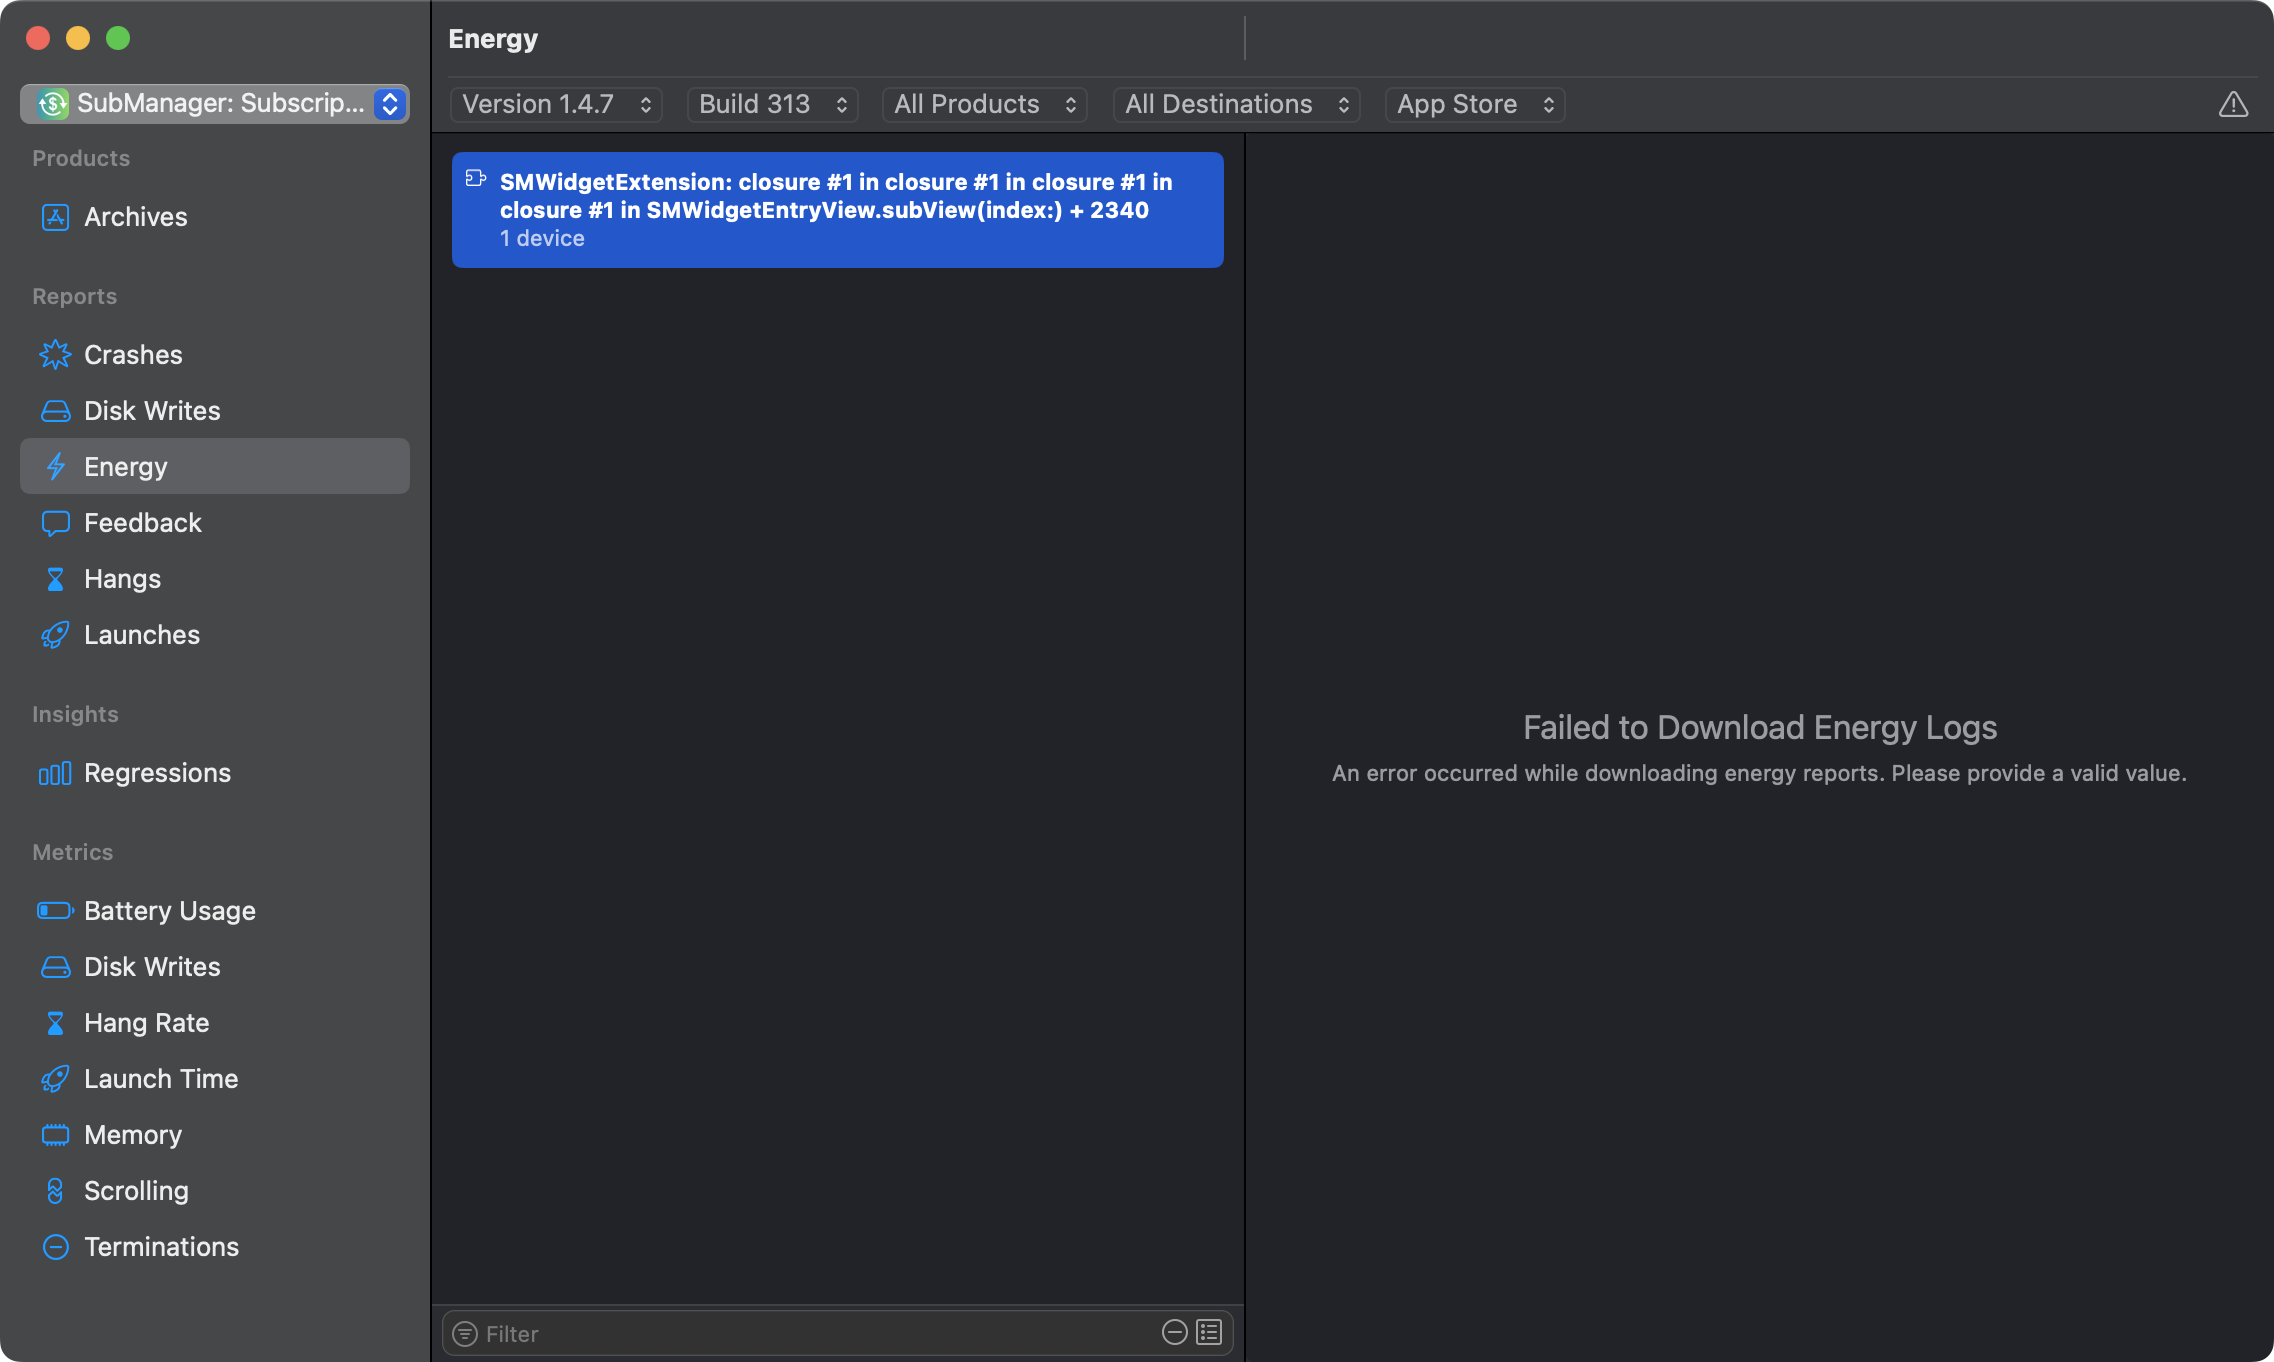This screenshot has width=2274, height=1362.
Task: Open Terminations metrics
Action: 215,1247
